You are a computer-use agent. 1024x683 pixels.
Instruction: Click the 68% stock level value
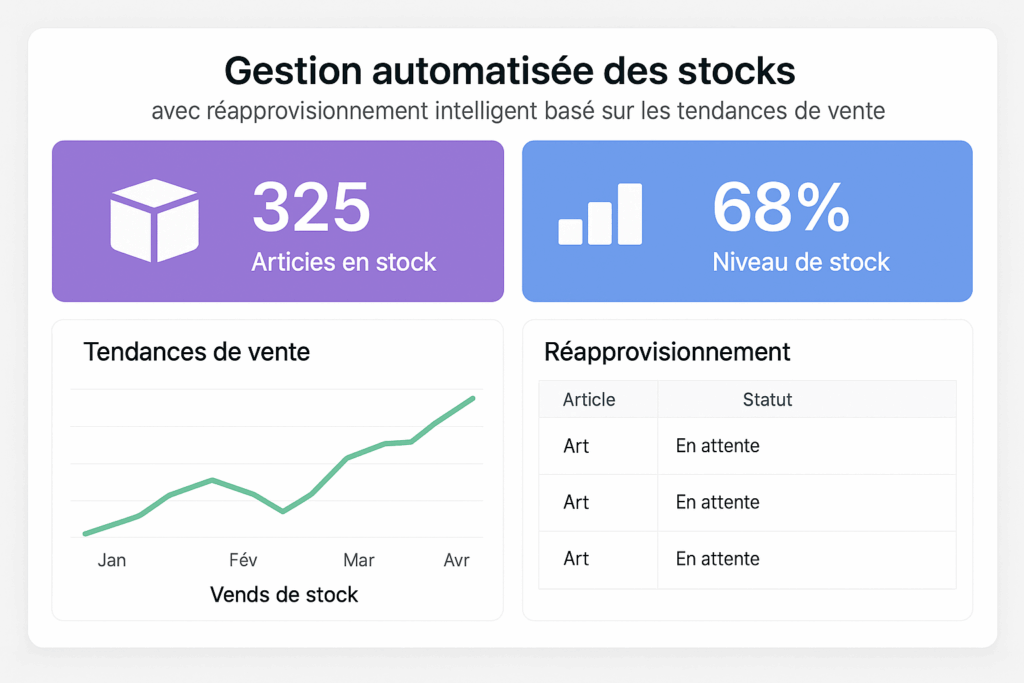coord(781,207)
